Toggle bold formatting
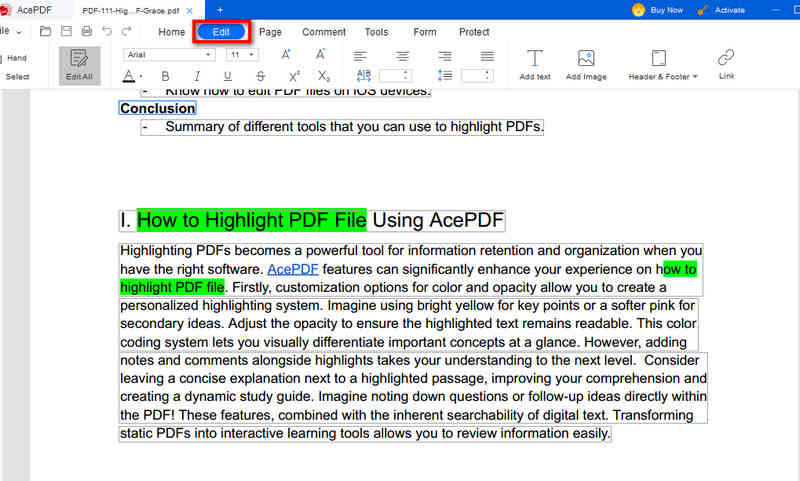The image size is (800, 481). click(x=165, y=76)
